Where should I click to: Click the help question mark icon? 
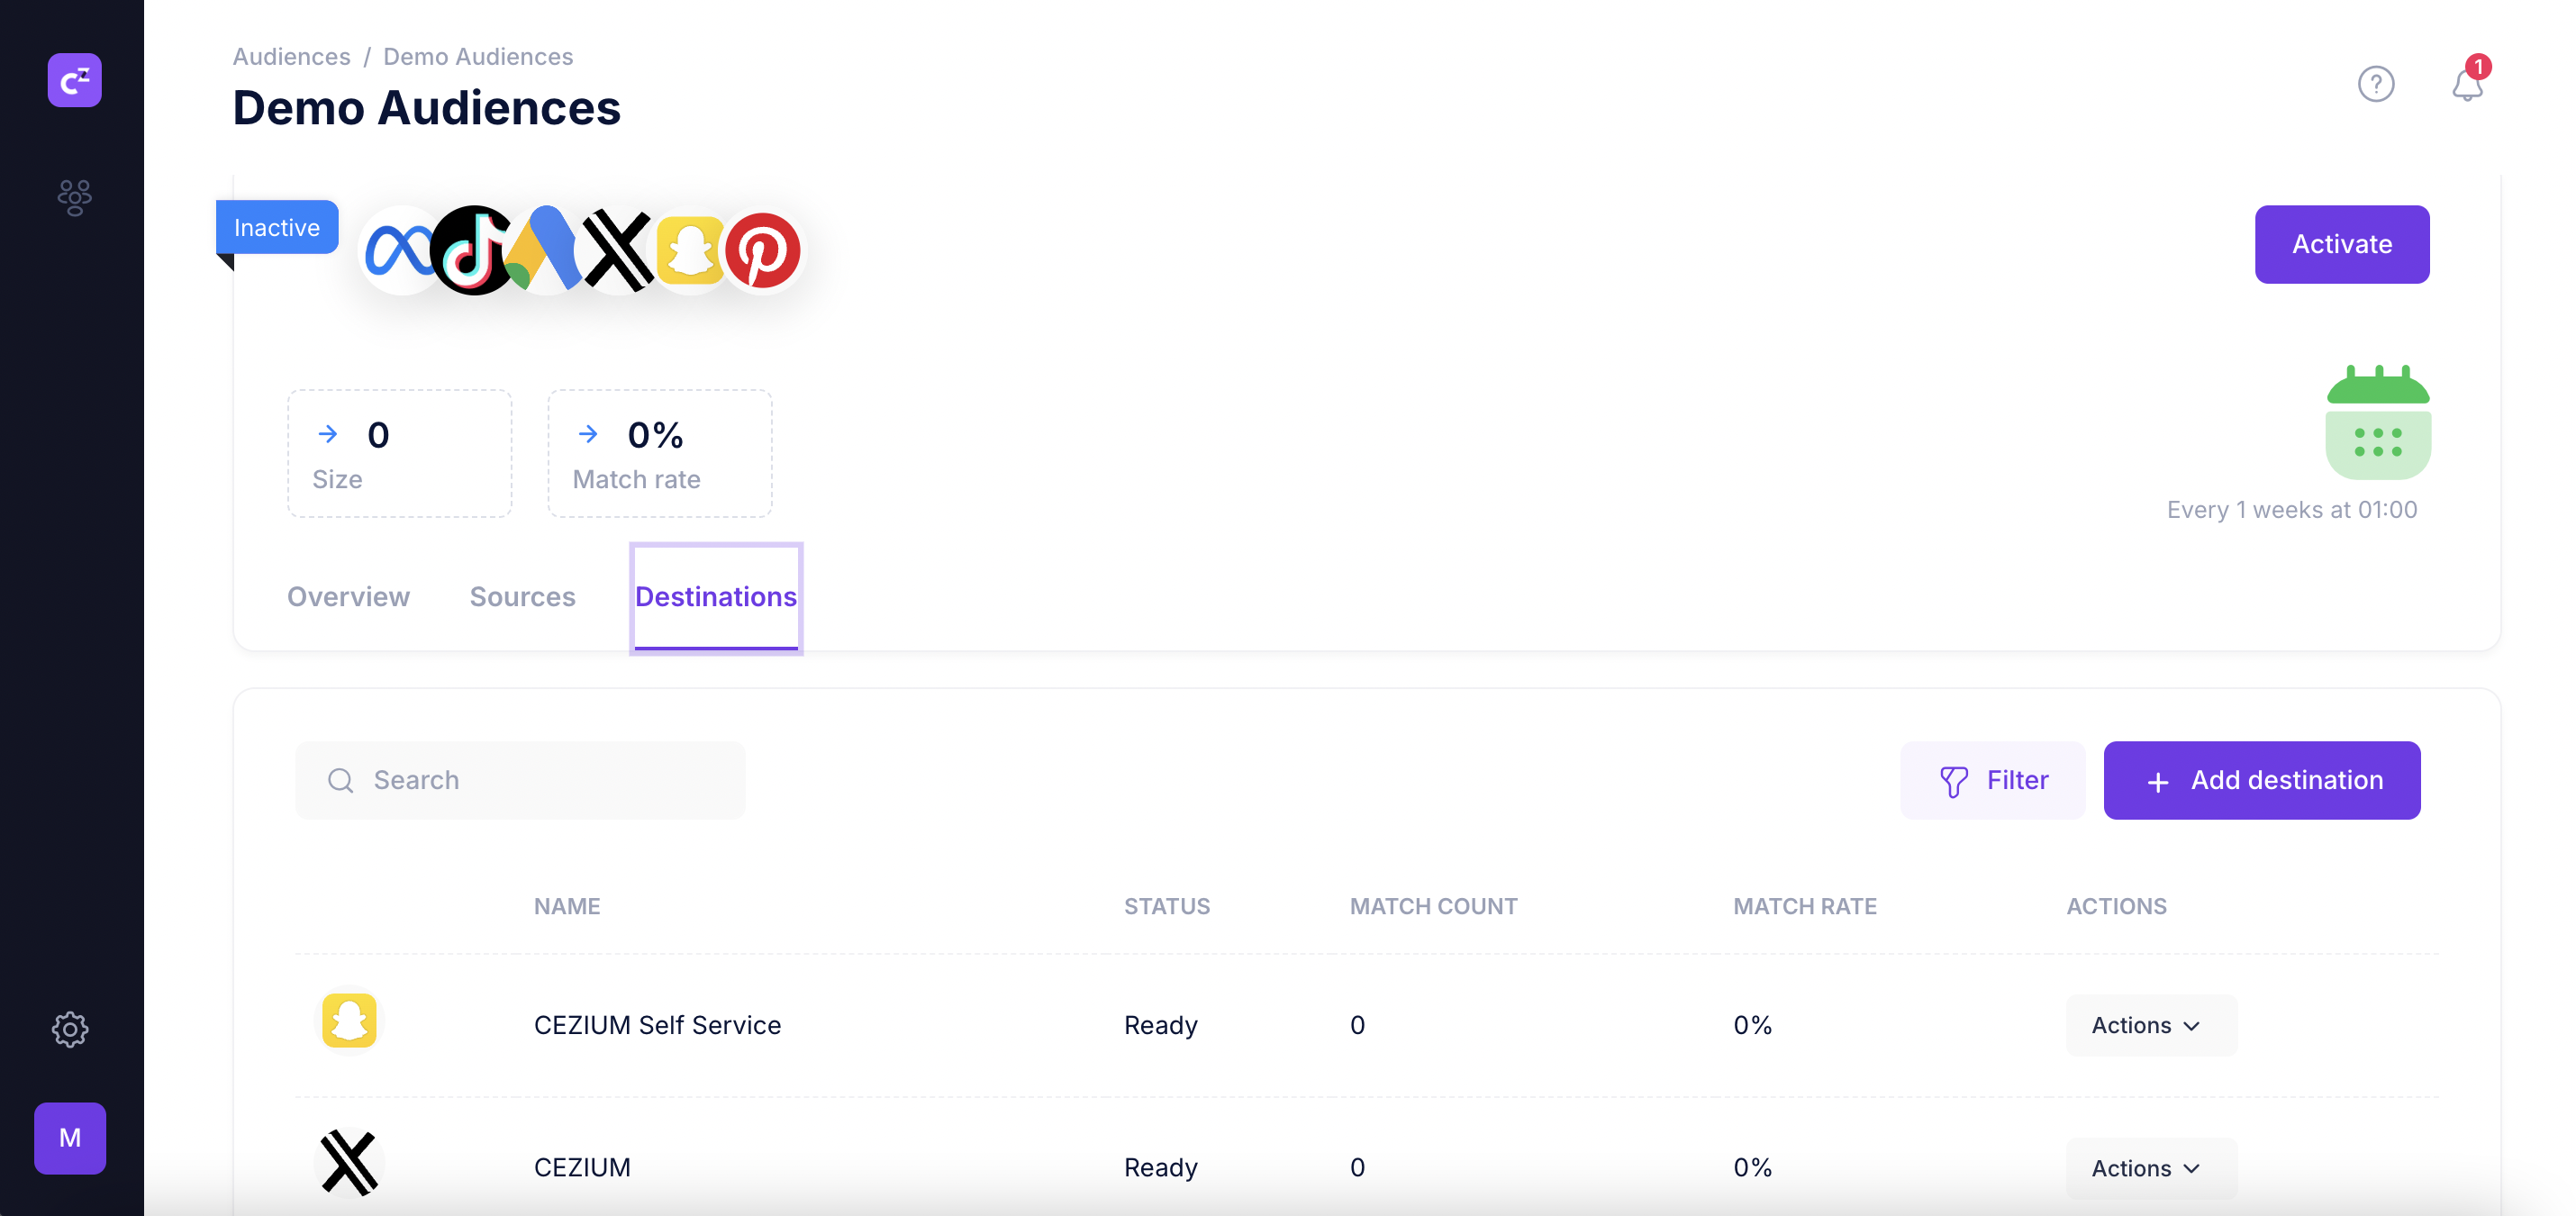2375,84
